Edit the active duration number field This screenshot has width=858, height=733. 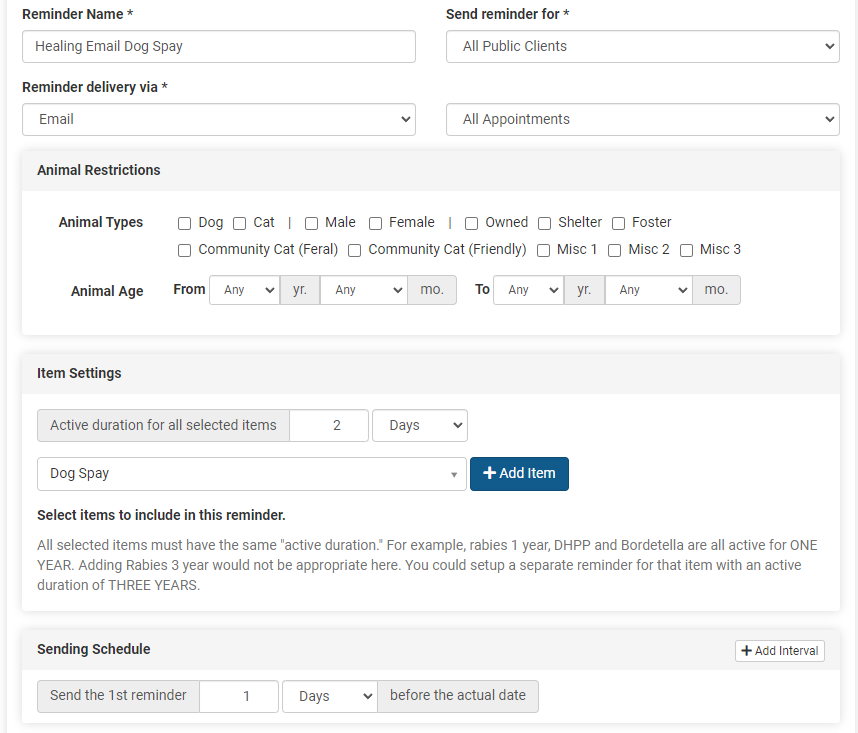point(329,425)
